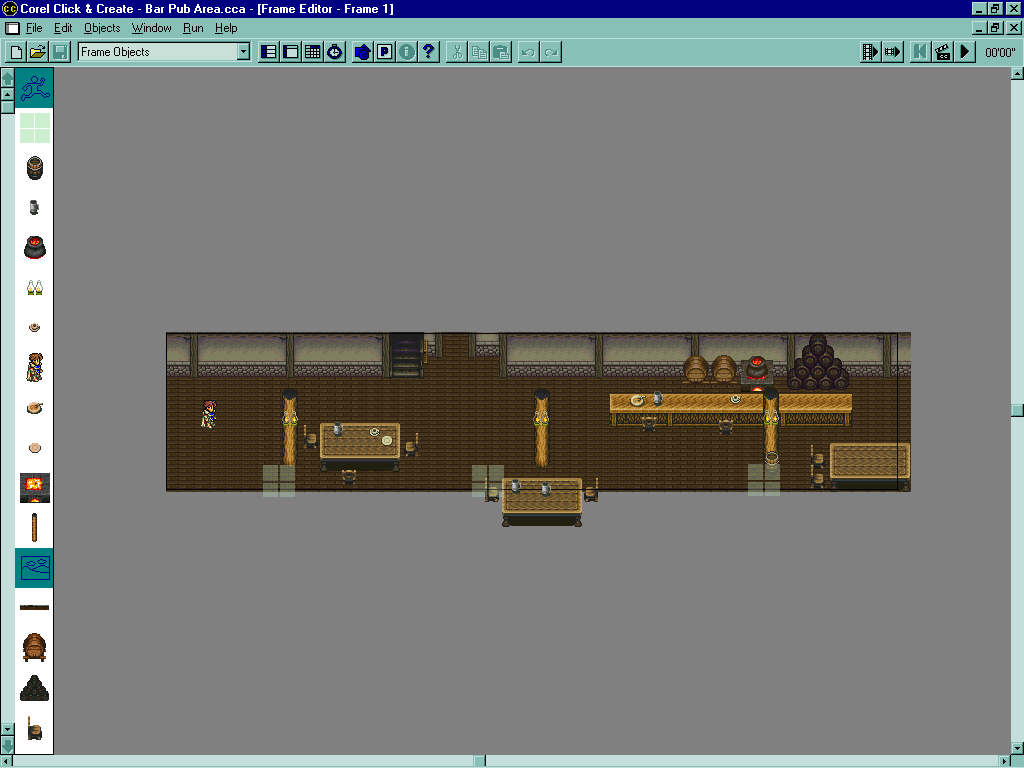This screenshot has height=768, width=1024.
Task: Click the dark staircase in the pub frame
Action: point(406,355)
